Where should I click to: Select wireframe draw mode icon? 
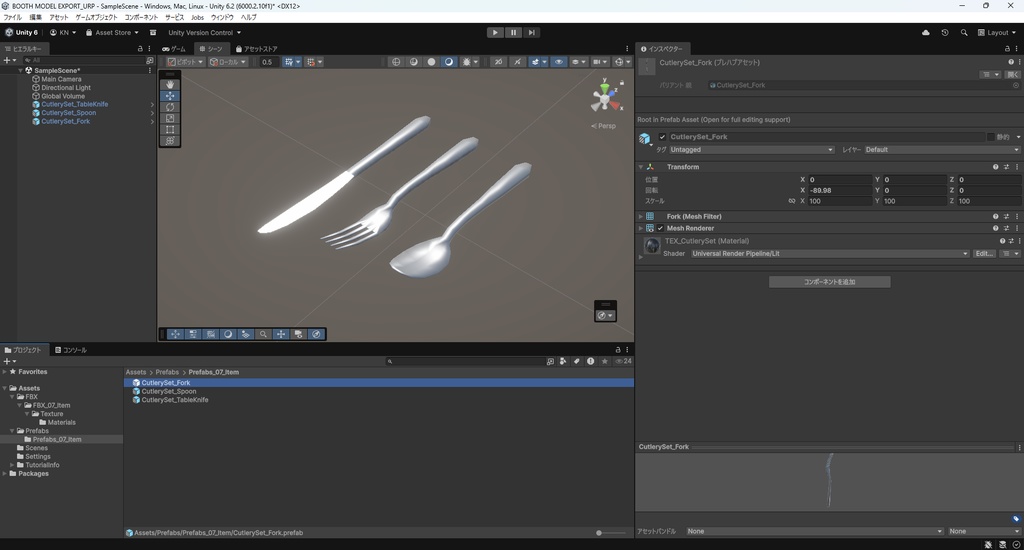point(396,62)
